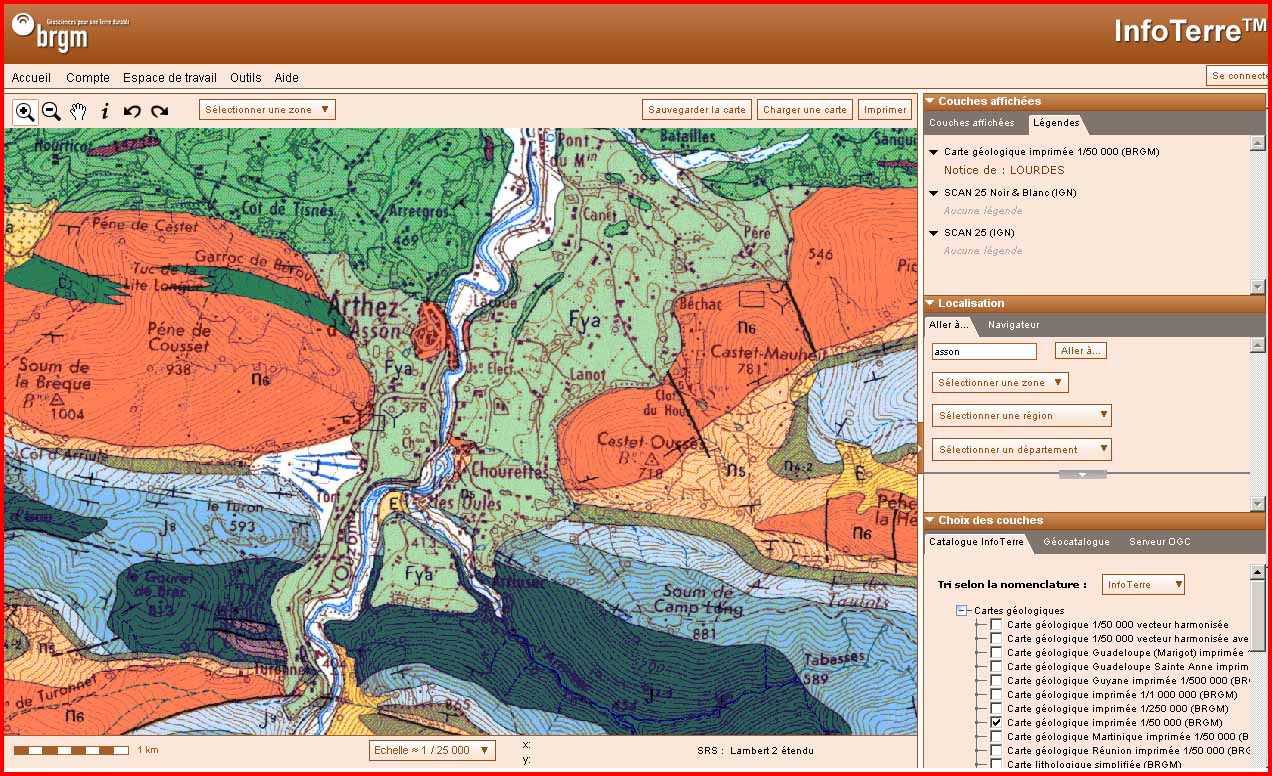Viewport: 1272px width, 776px height.
Task: Click the Localisation panel scroll down arrow
Action: [x=1258, y=503]
